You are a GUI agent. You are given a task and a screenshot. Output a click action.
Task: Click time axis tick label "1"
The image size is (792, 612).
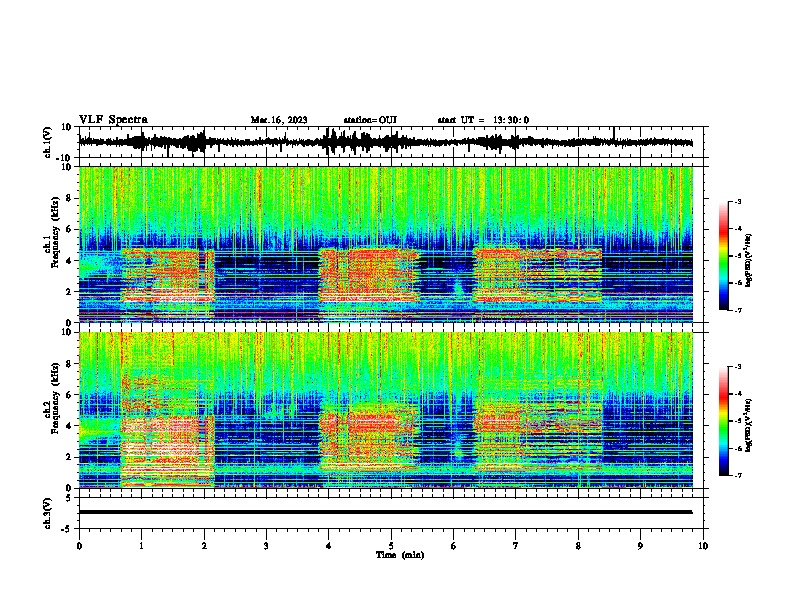pos(141,546)
